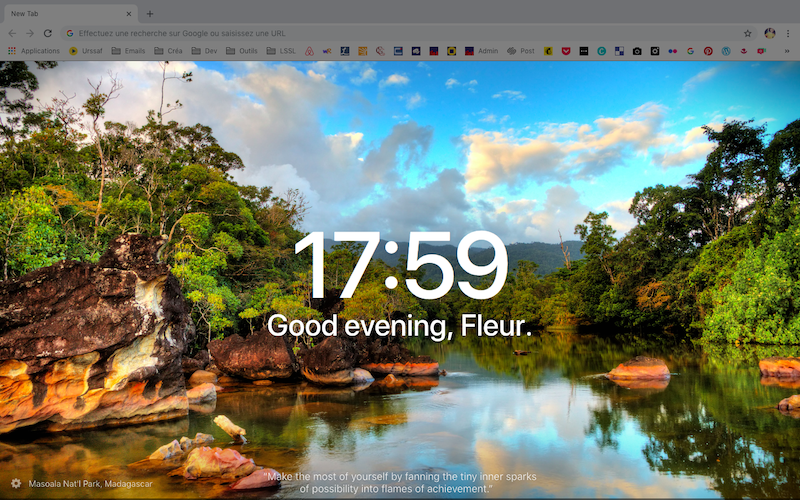Open the Pocket bookmark icon
The width and height of the screenshot is (800, 500).
point(566,50)
